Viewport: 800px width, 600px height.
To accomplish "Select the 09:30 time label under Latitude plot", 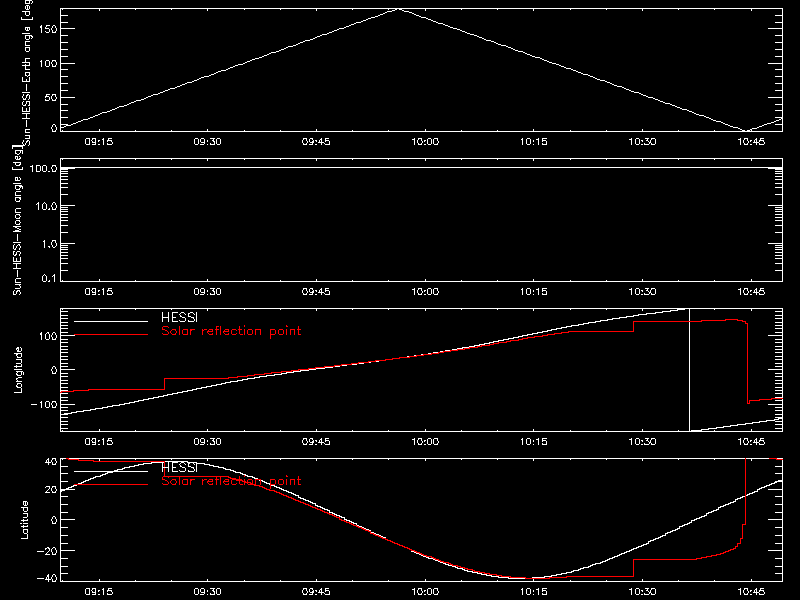I will 207,592.
